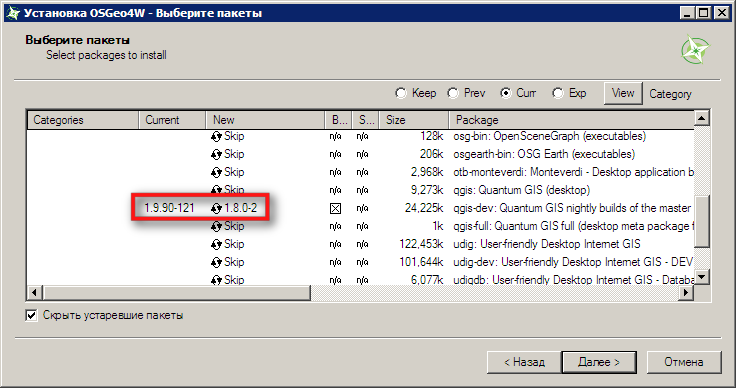Cycle the version icon for qgis-dev 1.8.0-2
Image resolution: width=736 pixels, height=388 pixels.
216,208
